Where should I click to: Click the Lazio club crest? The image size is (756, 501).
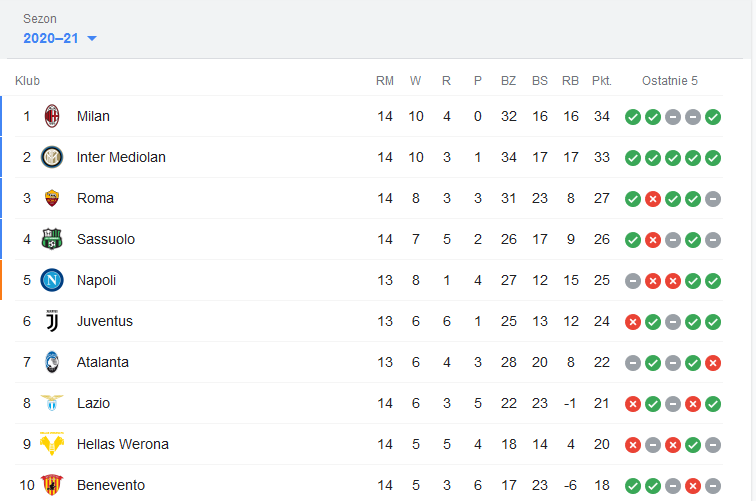[x=52, y=403]
